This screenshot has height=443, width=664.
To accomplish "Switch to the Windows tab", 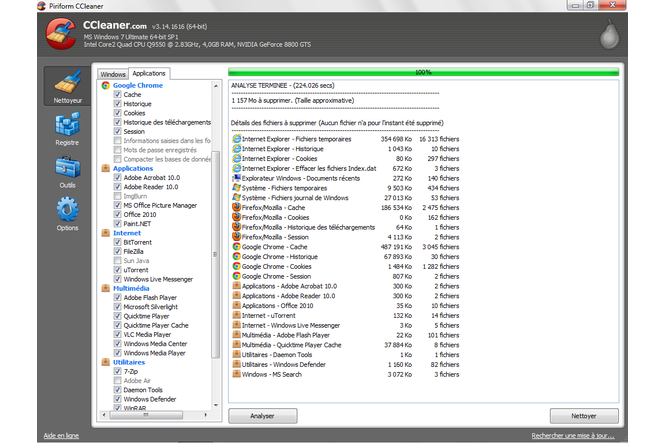I will click(x=113, y=74).
